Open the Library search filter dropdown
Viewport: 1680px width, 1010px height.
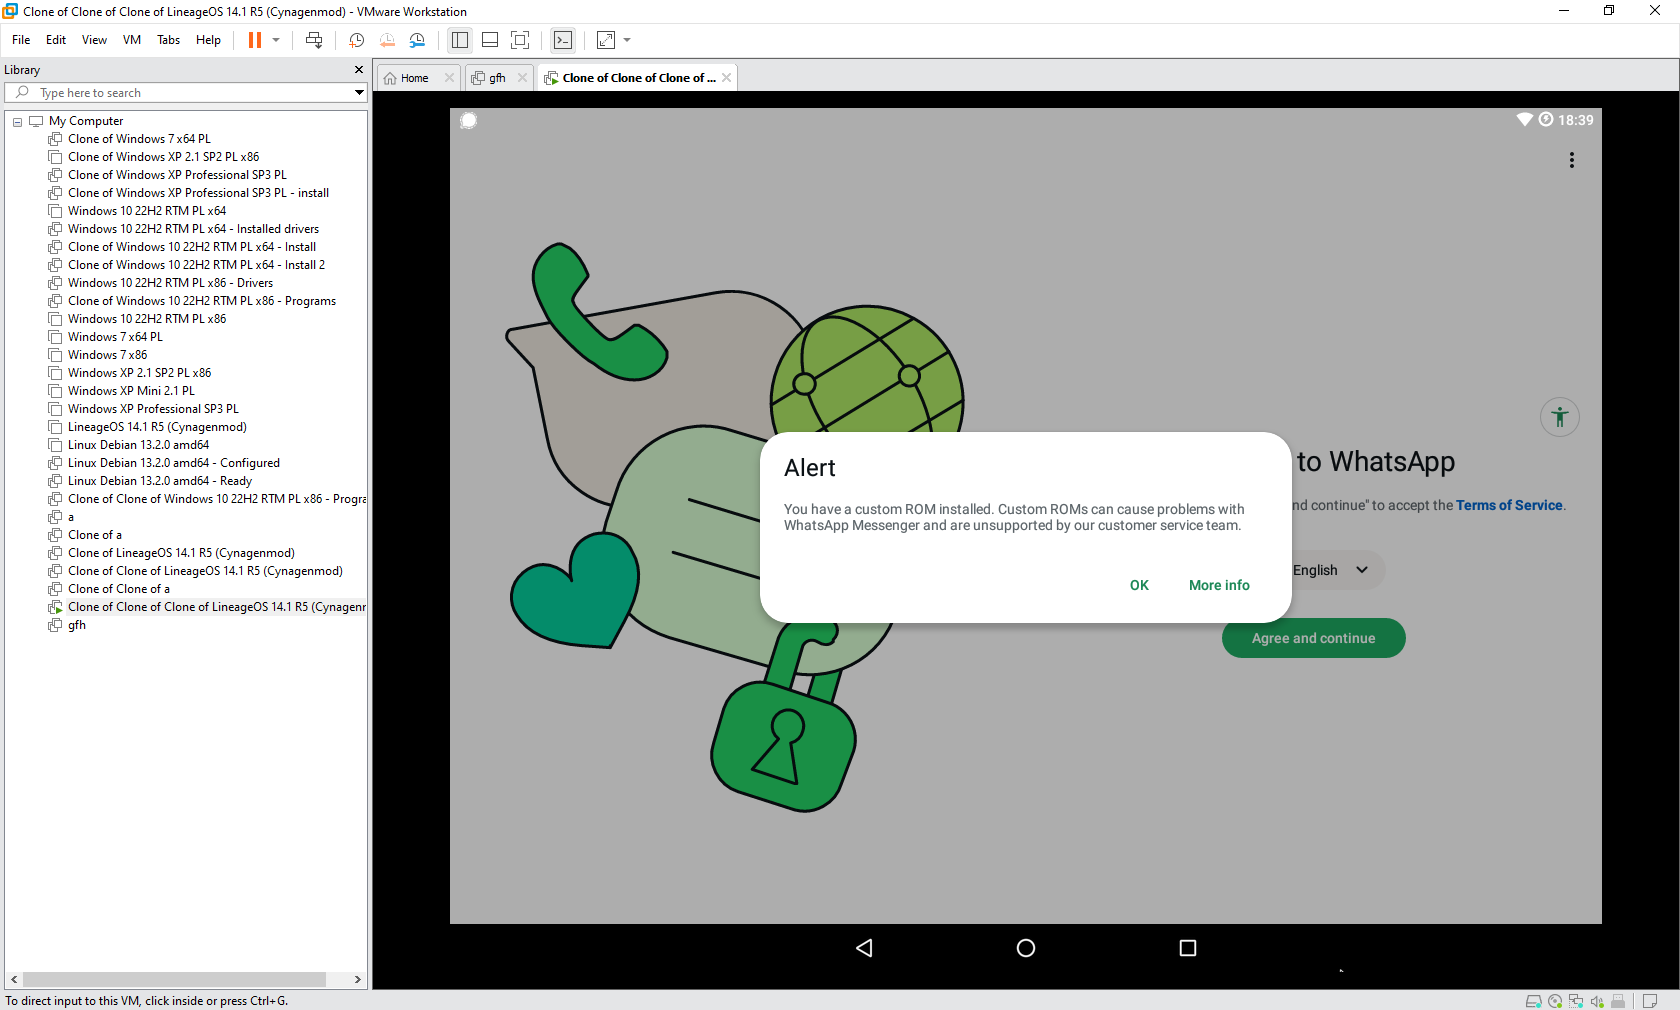point(359,93)
